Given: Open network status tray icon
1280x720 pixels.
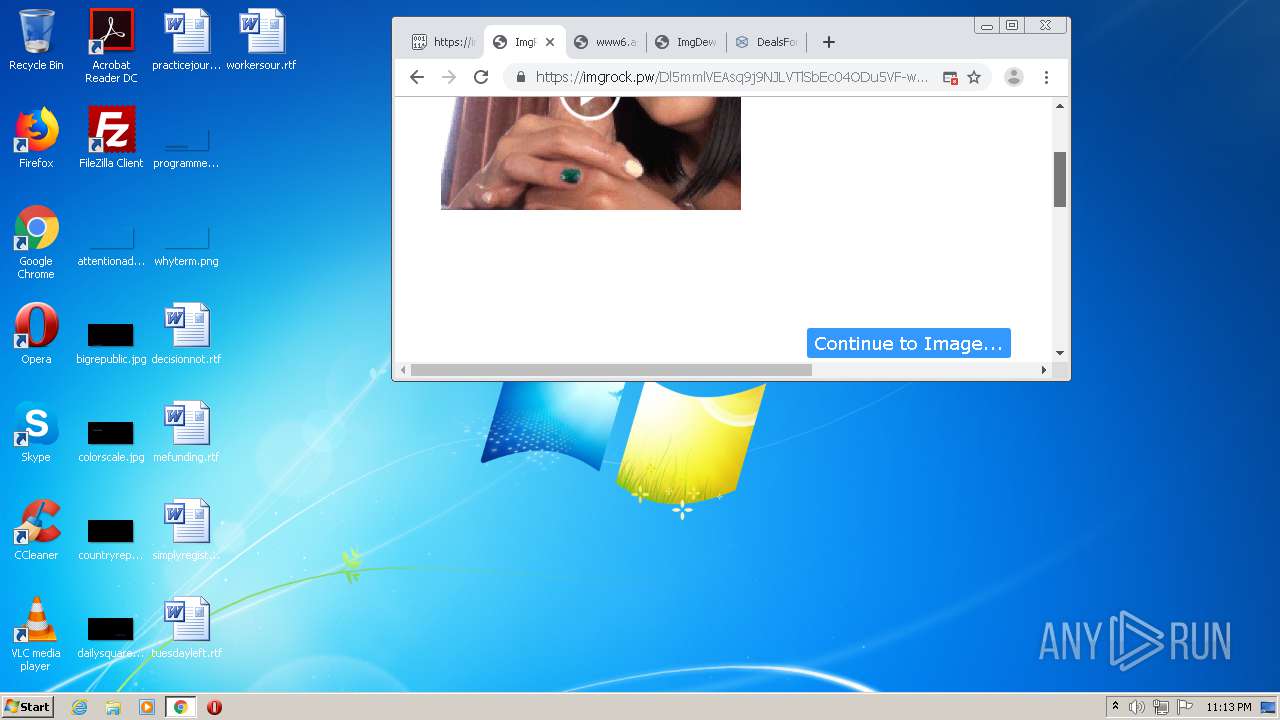Looking at the screenshot, I should tap(1161, 707).
